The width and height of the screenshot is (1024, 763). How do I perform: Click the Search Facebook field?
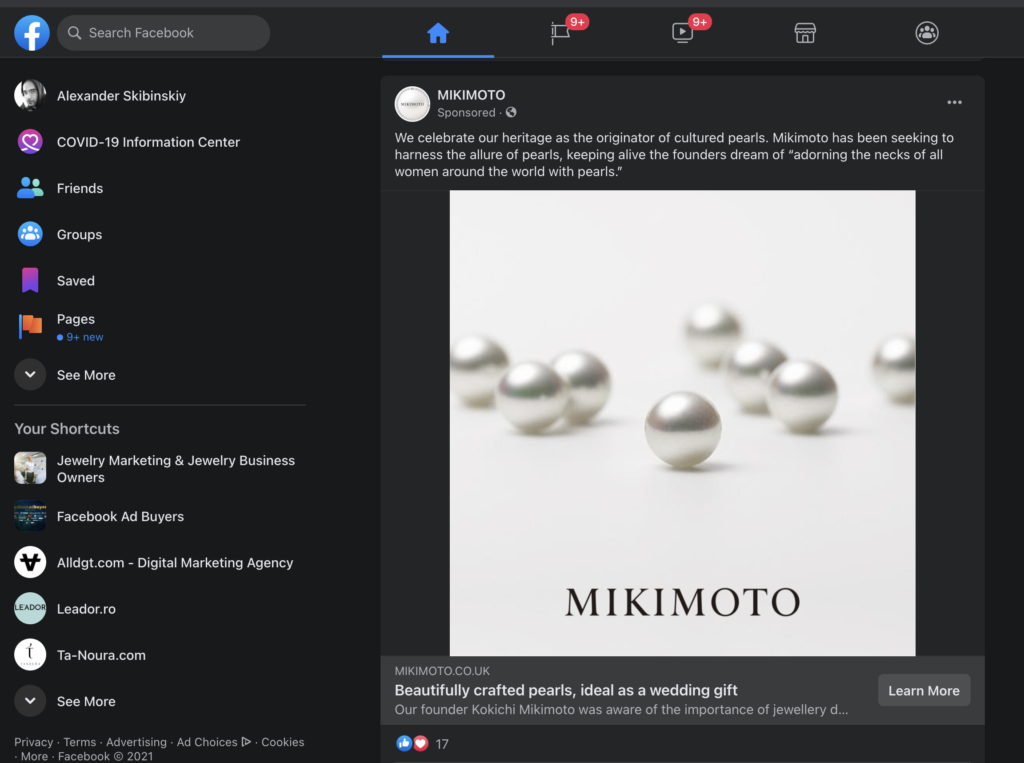pos(163,33)
